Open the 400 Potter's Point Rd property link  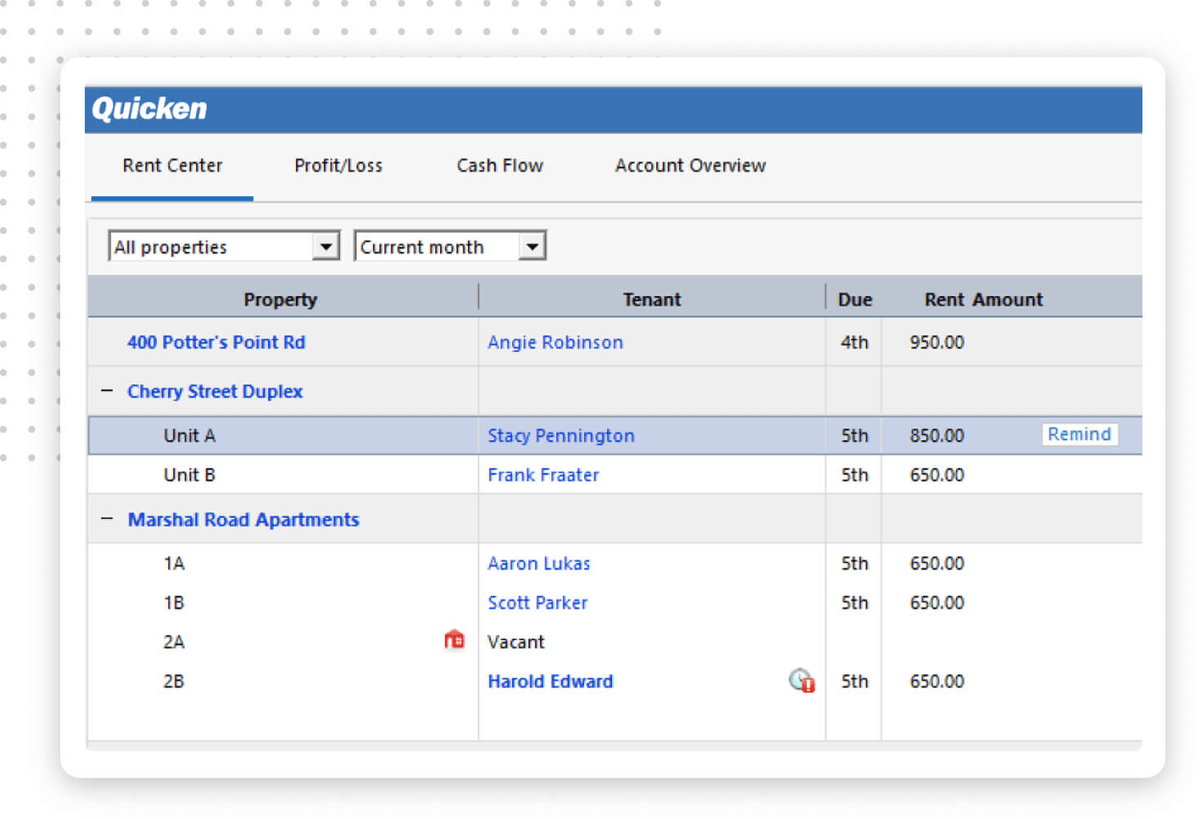point(216,341)
